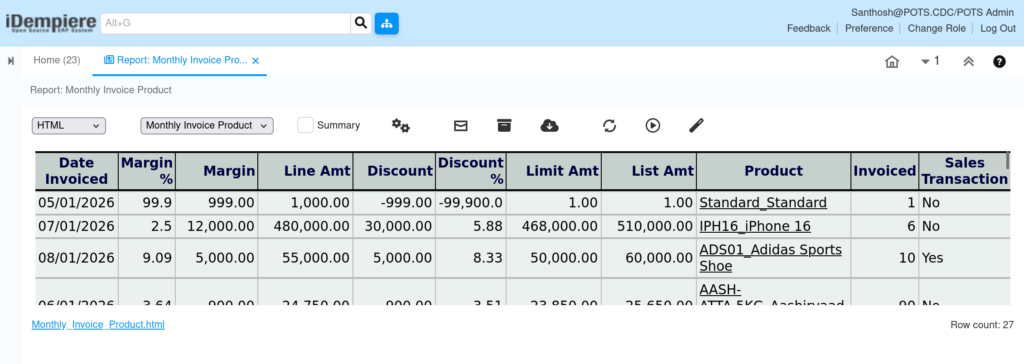The image size is (1024, 364).
Task: Click the Feedback link
Action: click(x=808, y=28)
